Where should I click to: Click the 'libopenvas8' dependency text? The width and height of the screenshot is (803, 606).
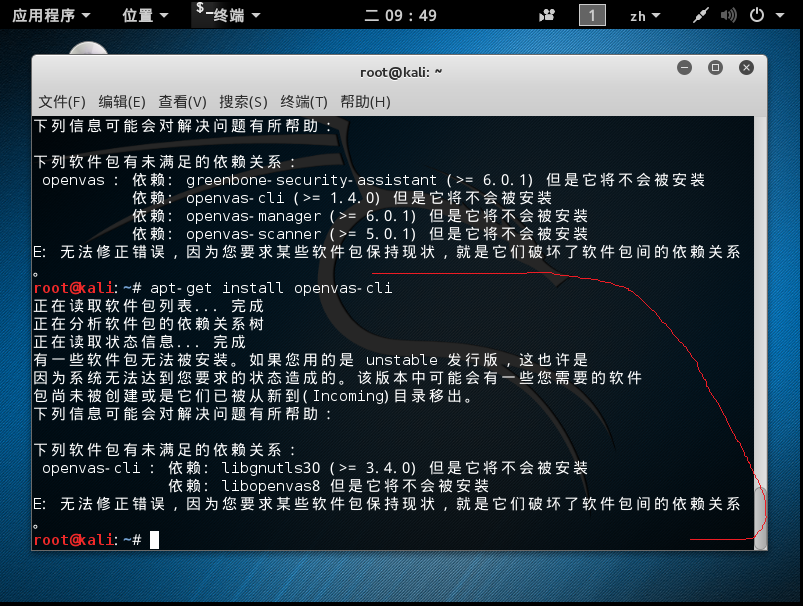click(x=271, y=486)
